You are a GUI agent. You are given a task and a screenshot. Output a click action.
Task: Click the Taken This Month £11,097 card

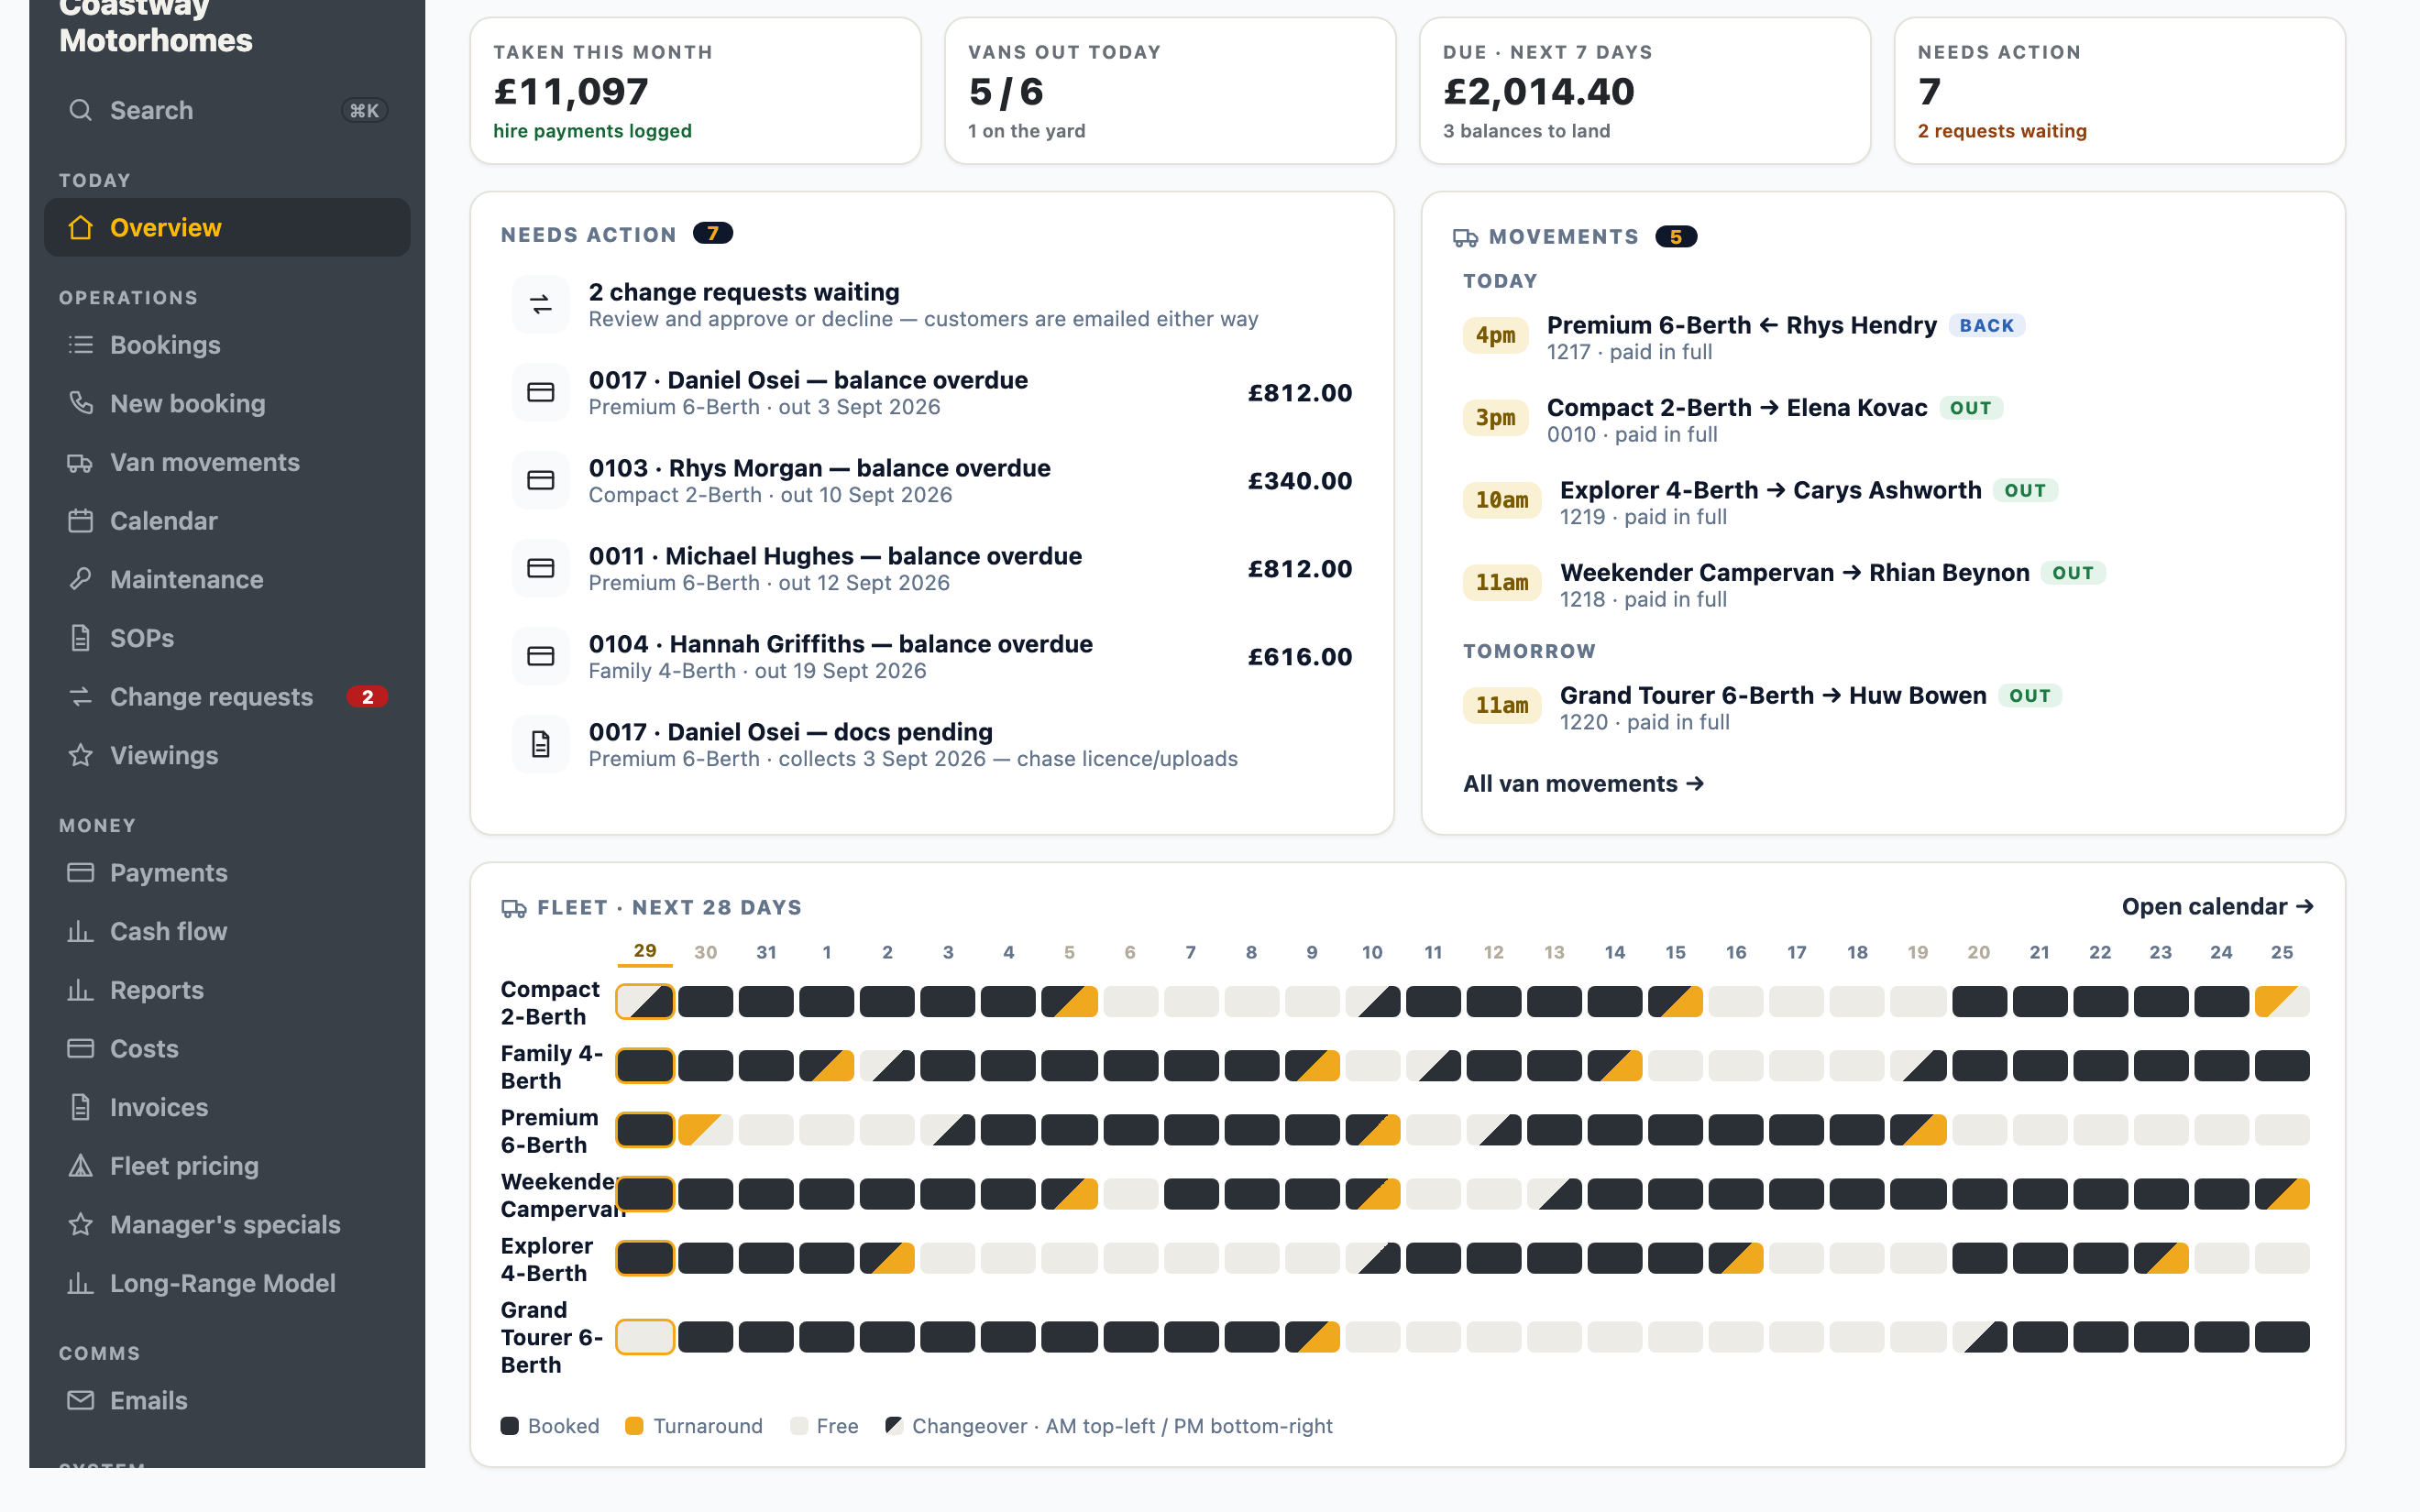pyautogui.click(x=695, y=90)
